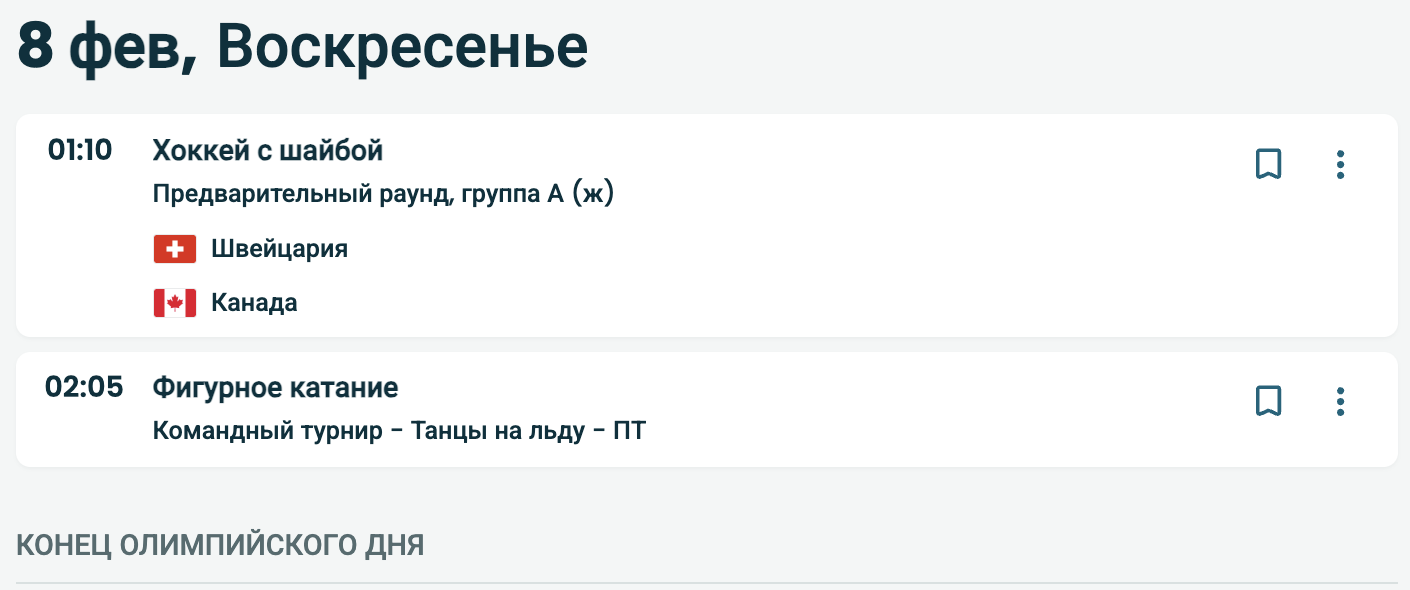Click the Canada flag icon

point(175,302)
